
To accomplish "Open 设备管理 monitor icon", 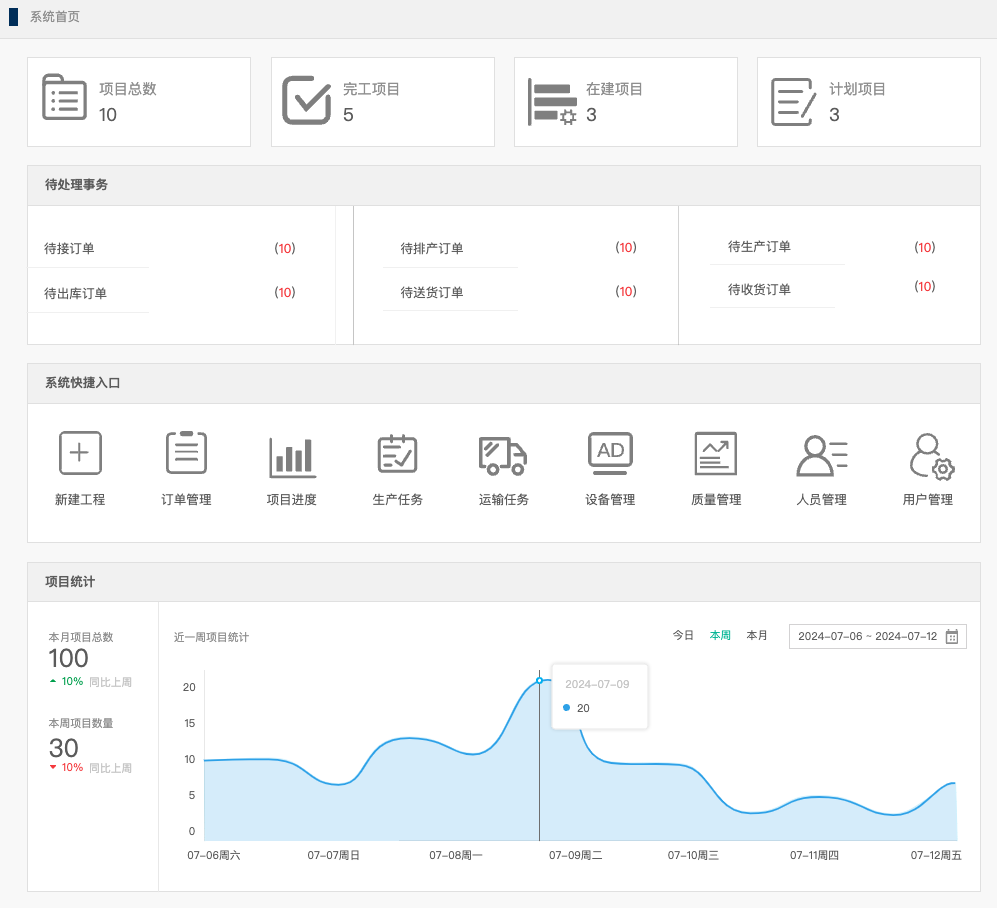I will click(x=610, y=453).
